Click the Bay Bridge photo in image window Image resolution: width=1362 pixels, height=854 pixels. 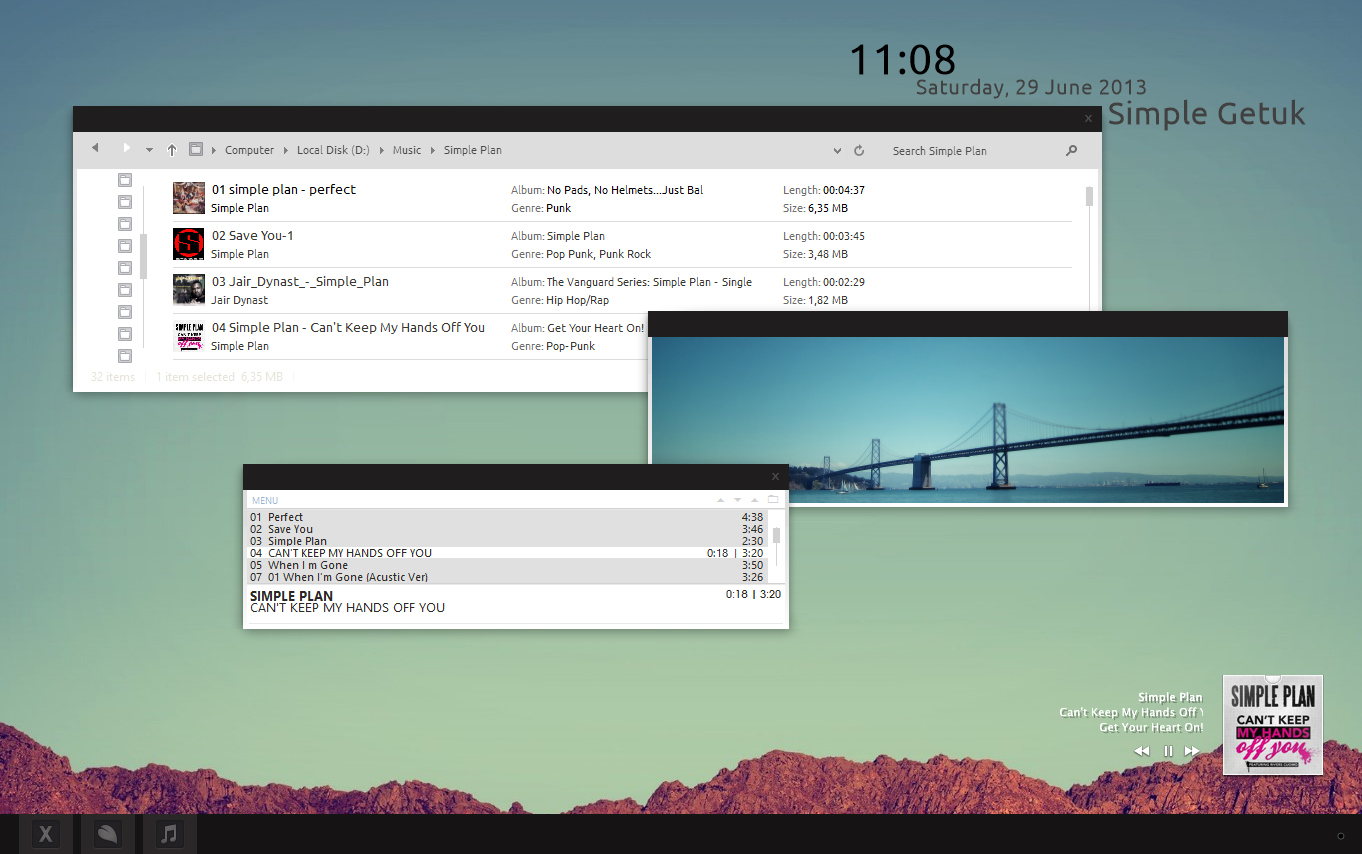click(x=967, y=420)
